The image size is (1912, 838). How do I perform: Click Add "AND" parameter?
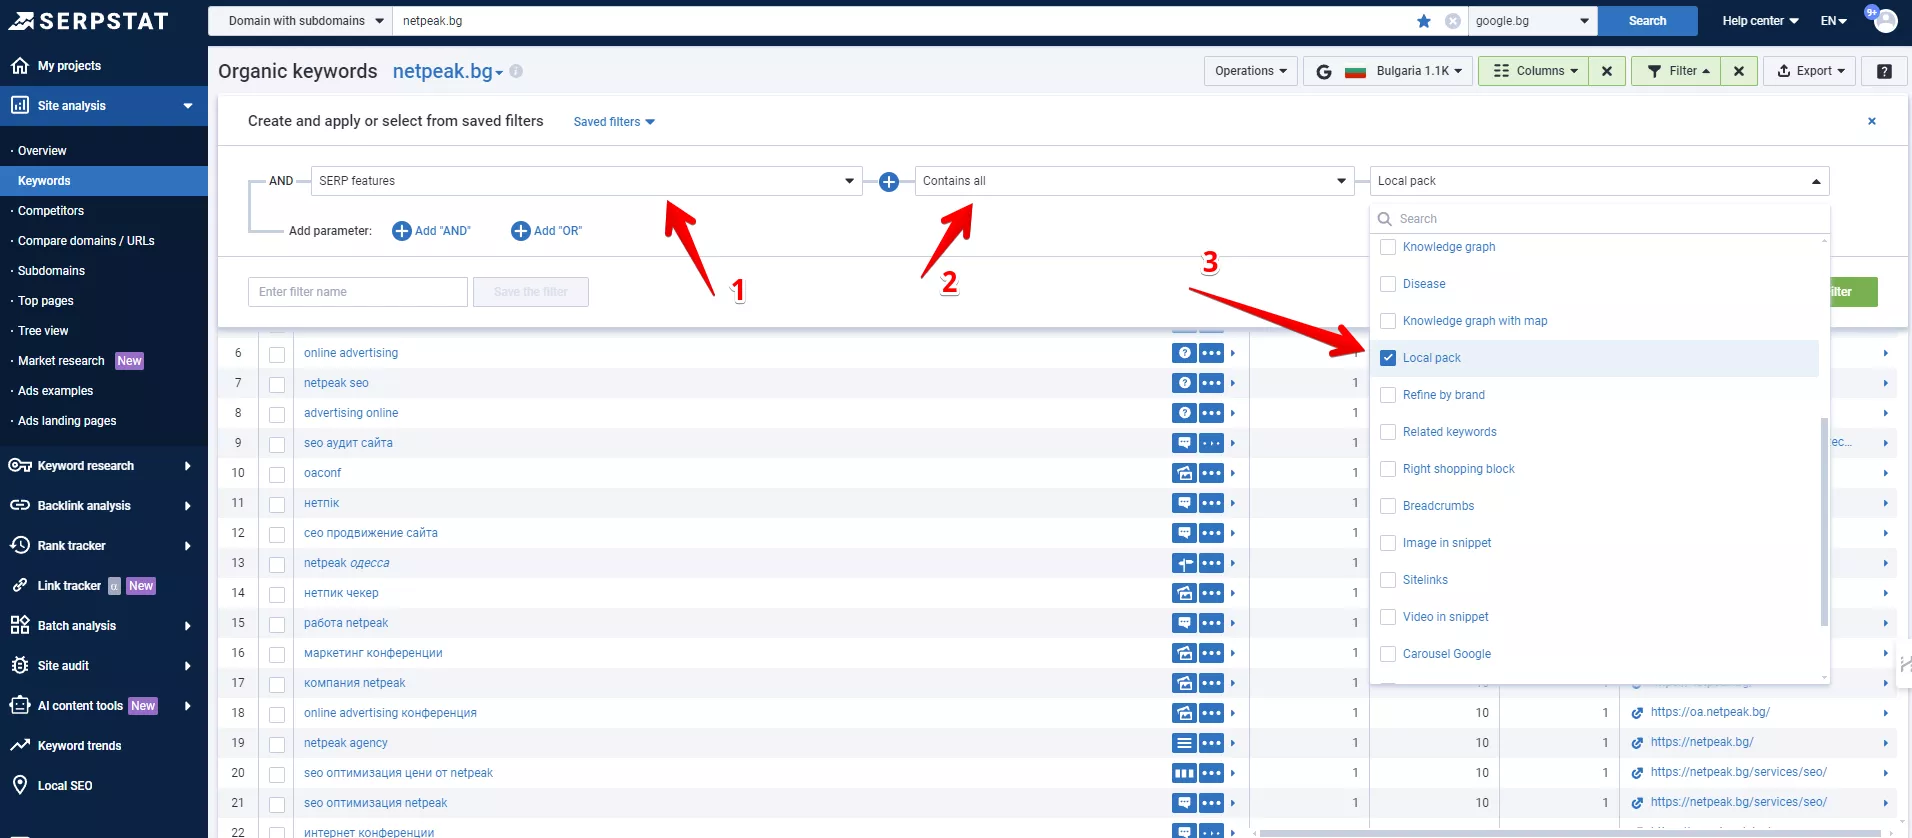pyautogui.click(x=431, y=231)
